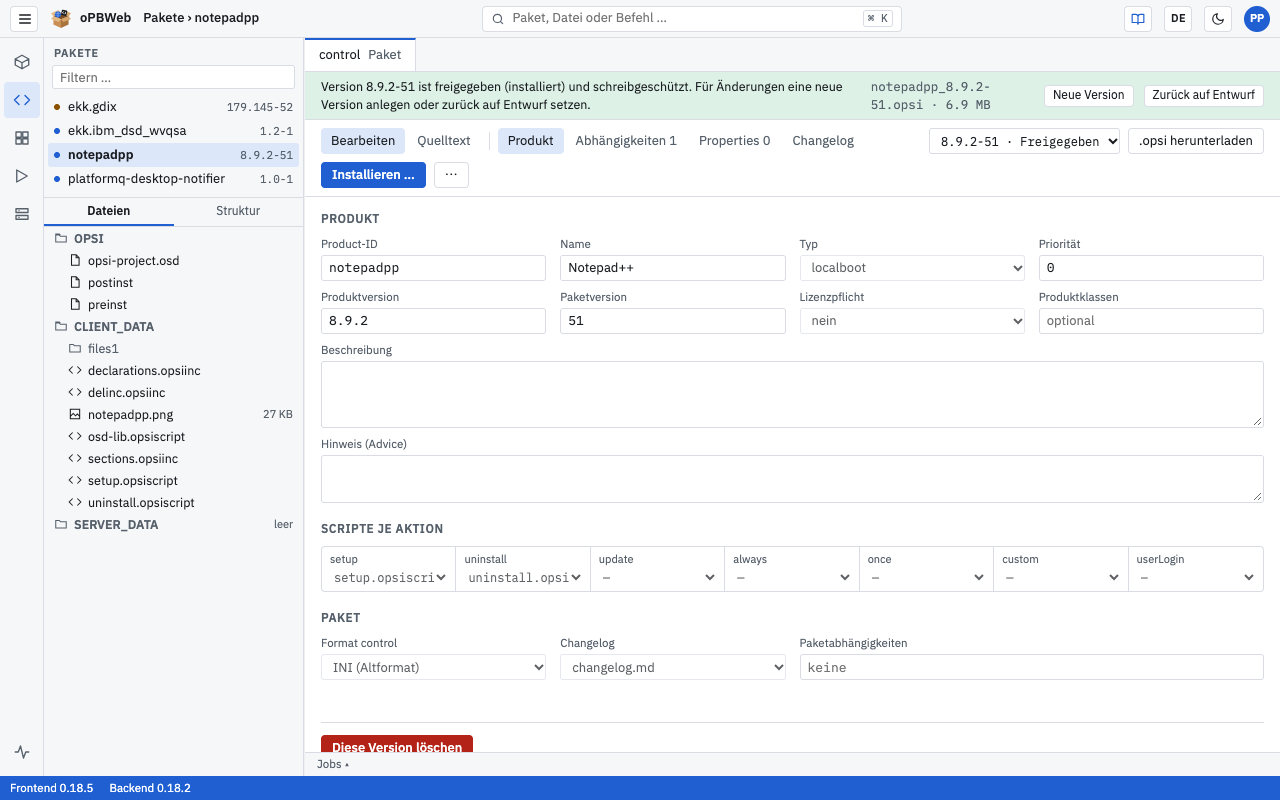Open the Changelog tab
The width and height of the screenshot is (1280, 800).
point(823,141)
